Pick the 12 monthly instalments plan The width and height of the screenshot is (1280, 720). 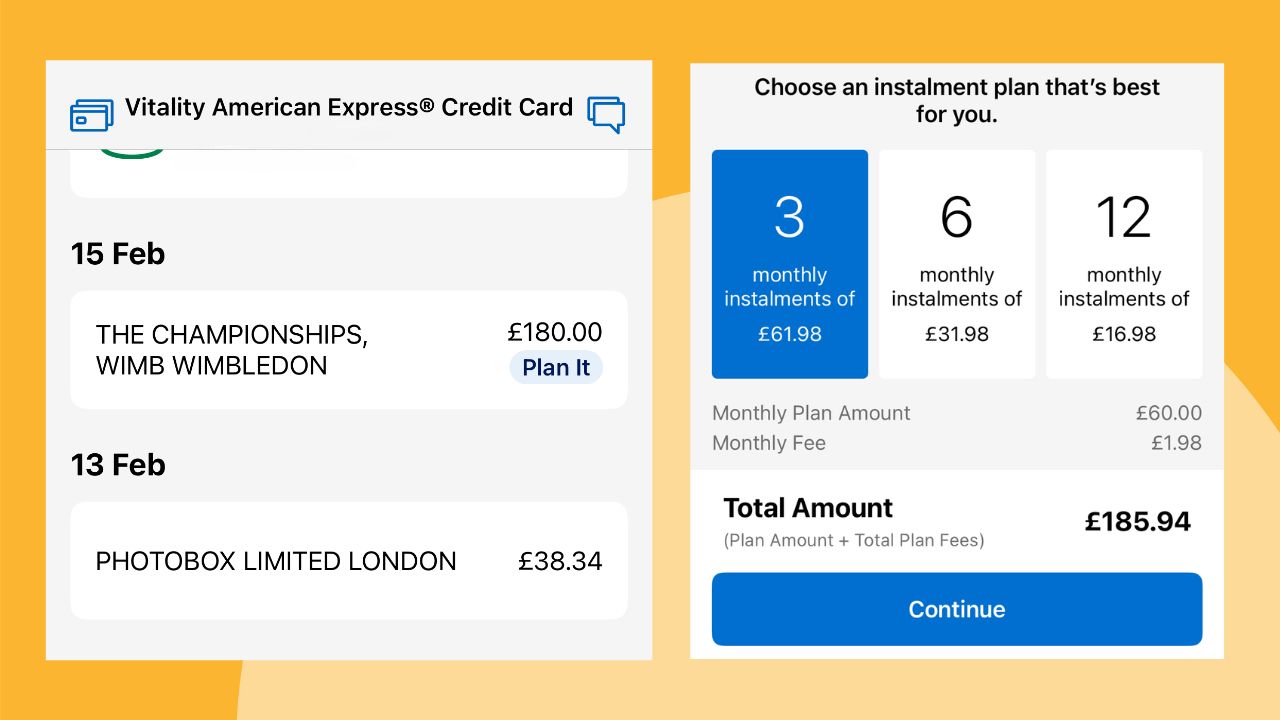point(1124,264)
